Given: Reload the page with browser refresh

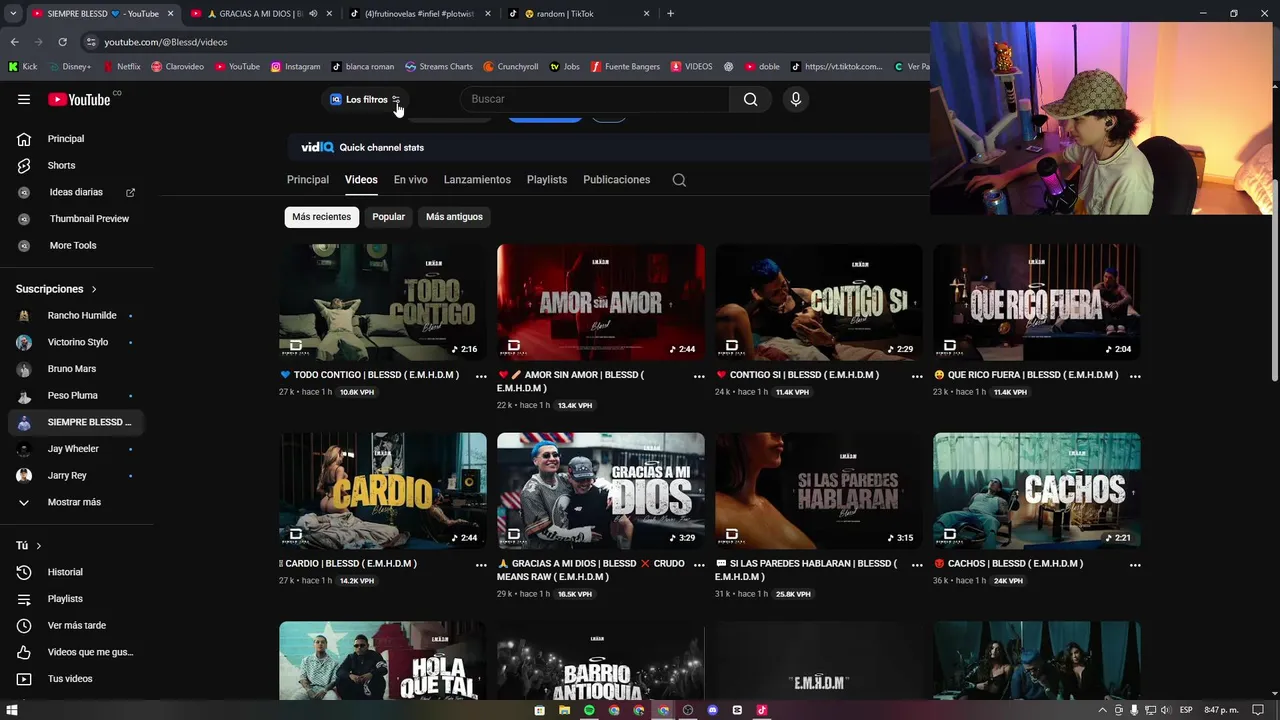Looking at the screenshot, I should 62,42.
